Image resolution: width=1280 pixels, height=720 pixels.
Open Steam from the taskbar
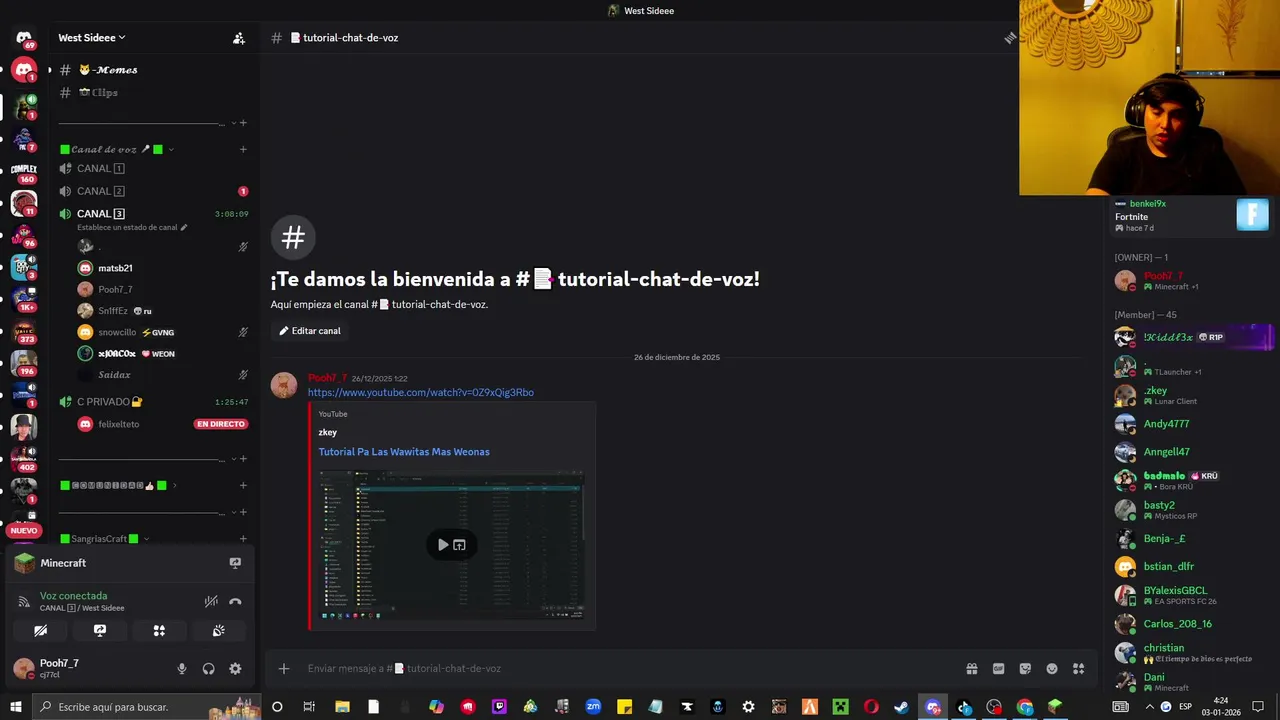click(x=902, y=707)
